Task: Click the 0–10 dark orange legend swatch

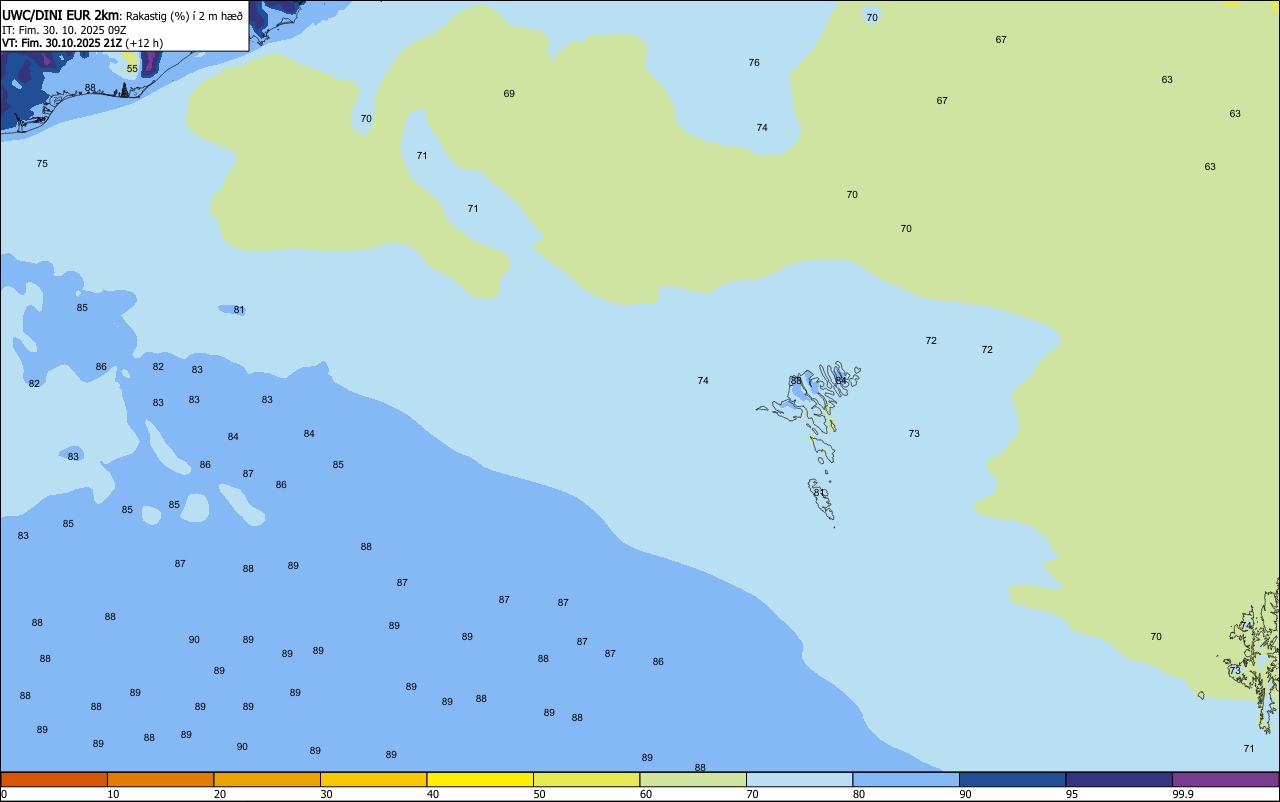Action: click(x=54, y=779)
